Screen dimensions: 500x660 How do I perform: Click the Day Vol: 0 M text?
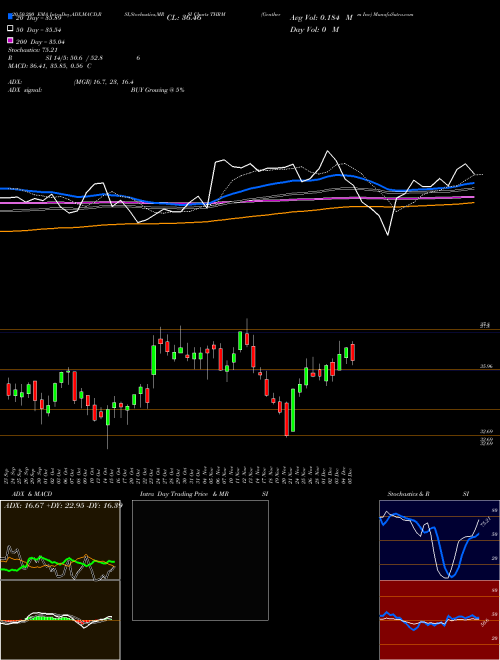314,29
